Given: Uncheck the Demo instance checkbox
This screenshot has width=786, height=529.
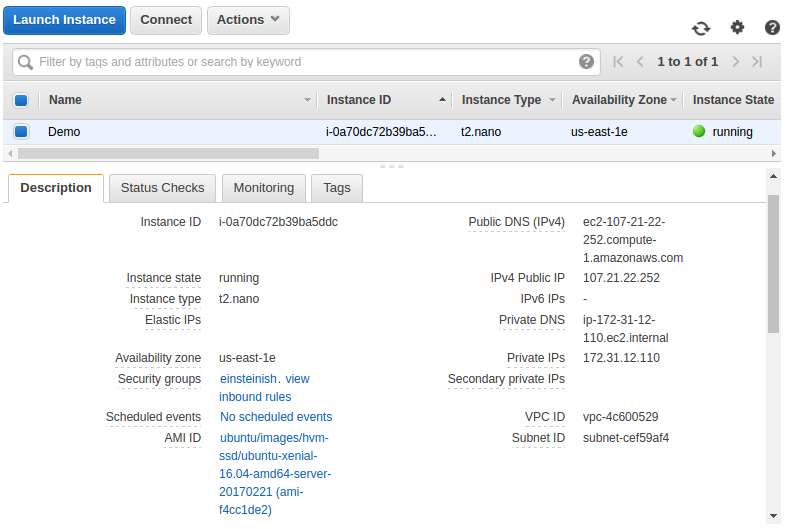Looking at the screenshot, I should click(21, 131).
